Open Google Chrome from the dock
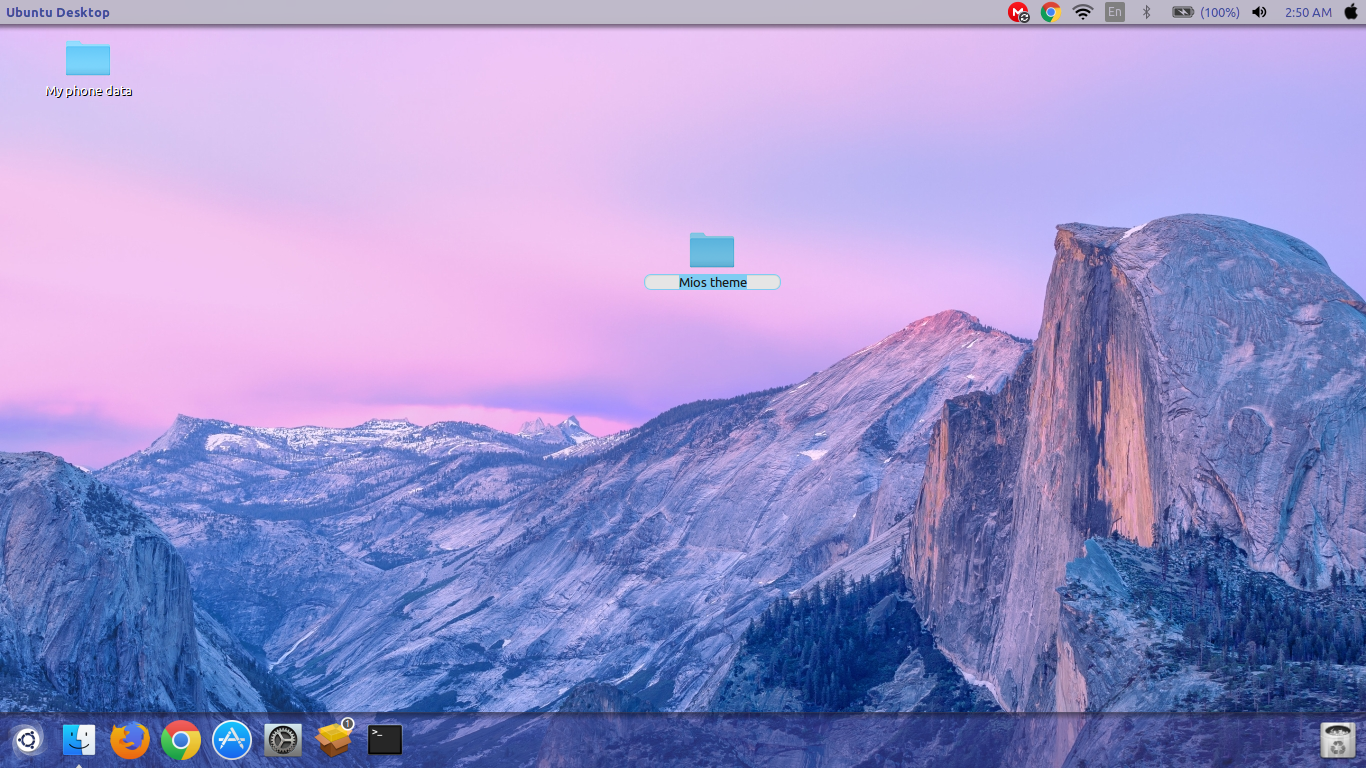The image size is (1366, 768). (x=181, y=740)
